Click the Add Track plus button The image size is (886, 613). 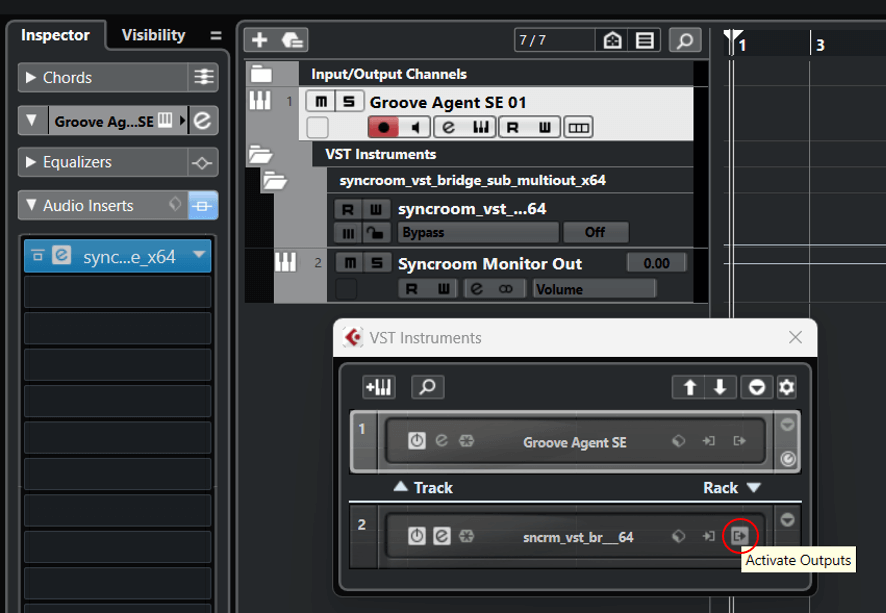pyautogui.click(x=260, y=40)
